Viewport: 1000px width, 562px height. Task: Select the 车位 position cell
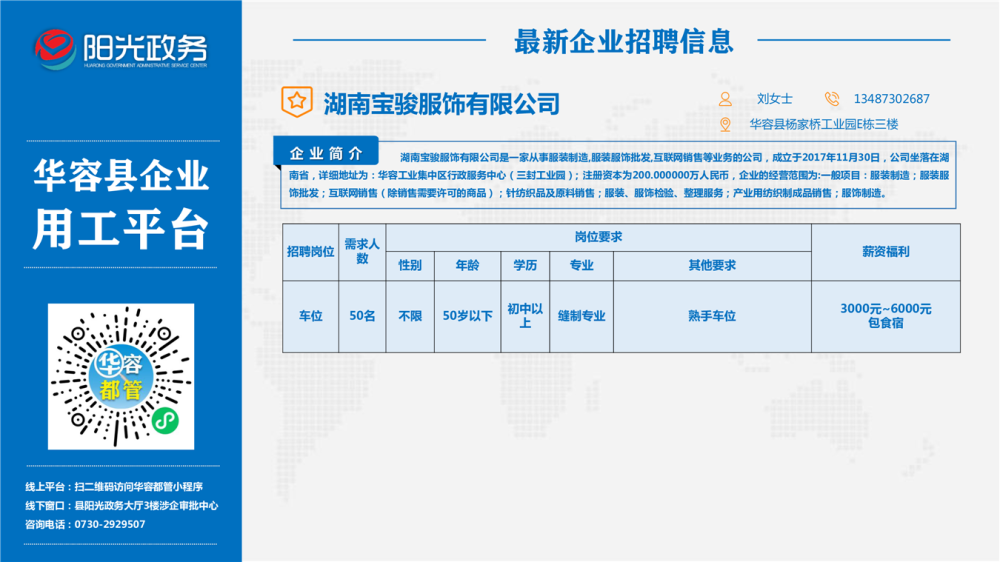tap(311, 316)
